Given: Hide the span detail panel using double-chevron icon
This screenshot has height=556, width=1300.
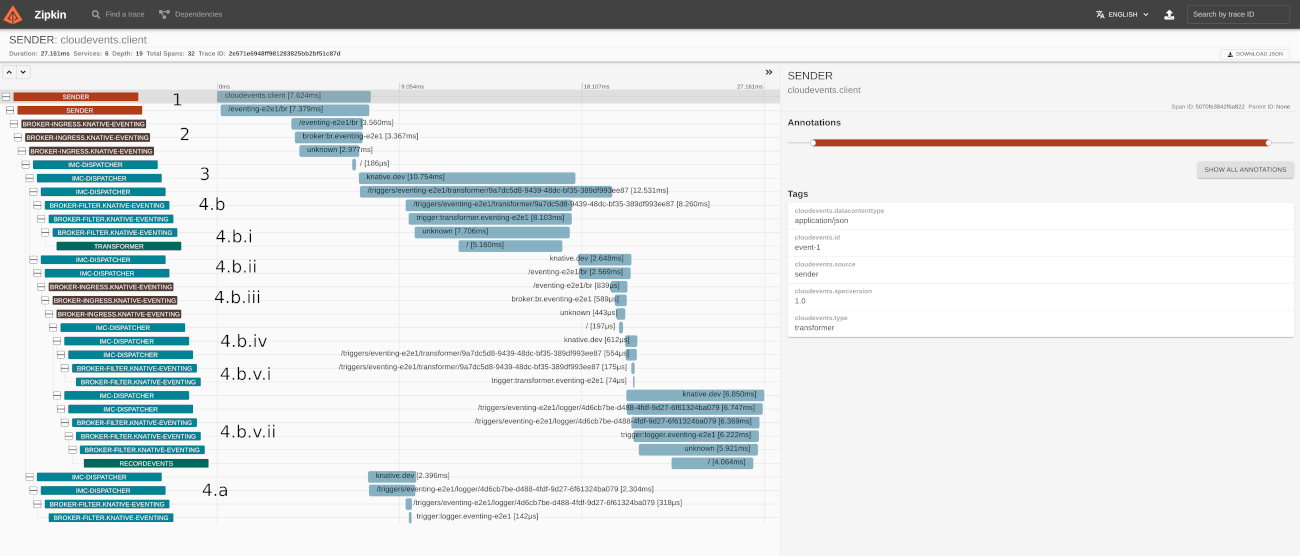Looking at the screenshot, I should click(x=769, y=72).
